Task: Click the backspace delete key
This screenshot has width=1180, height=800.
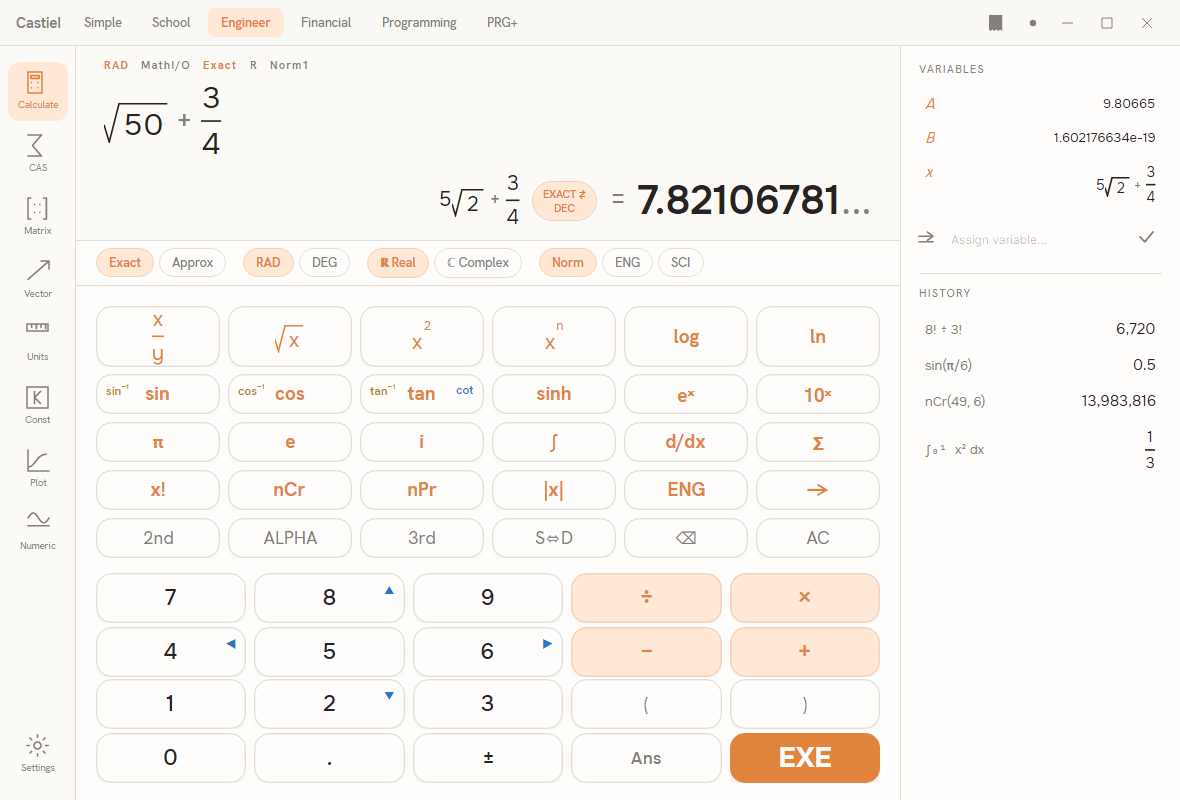Action: (x=686, y=538)
